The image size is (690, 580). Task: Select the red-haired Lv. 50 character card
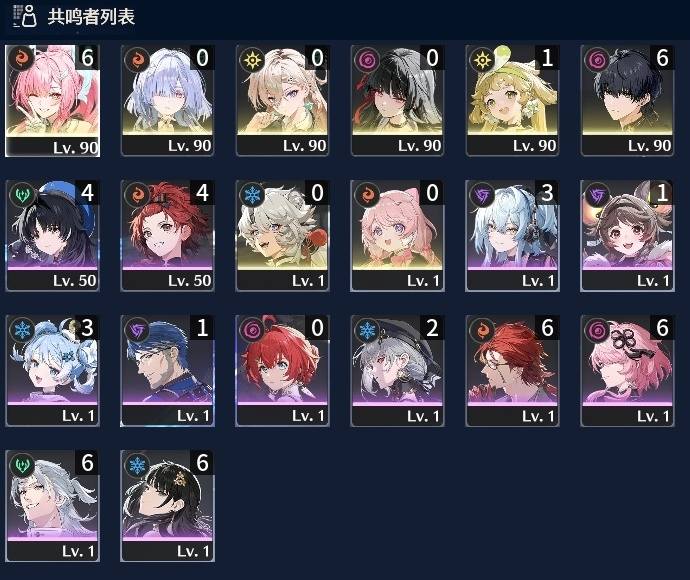click(168, 235)
